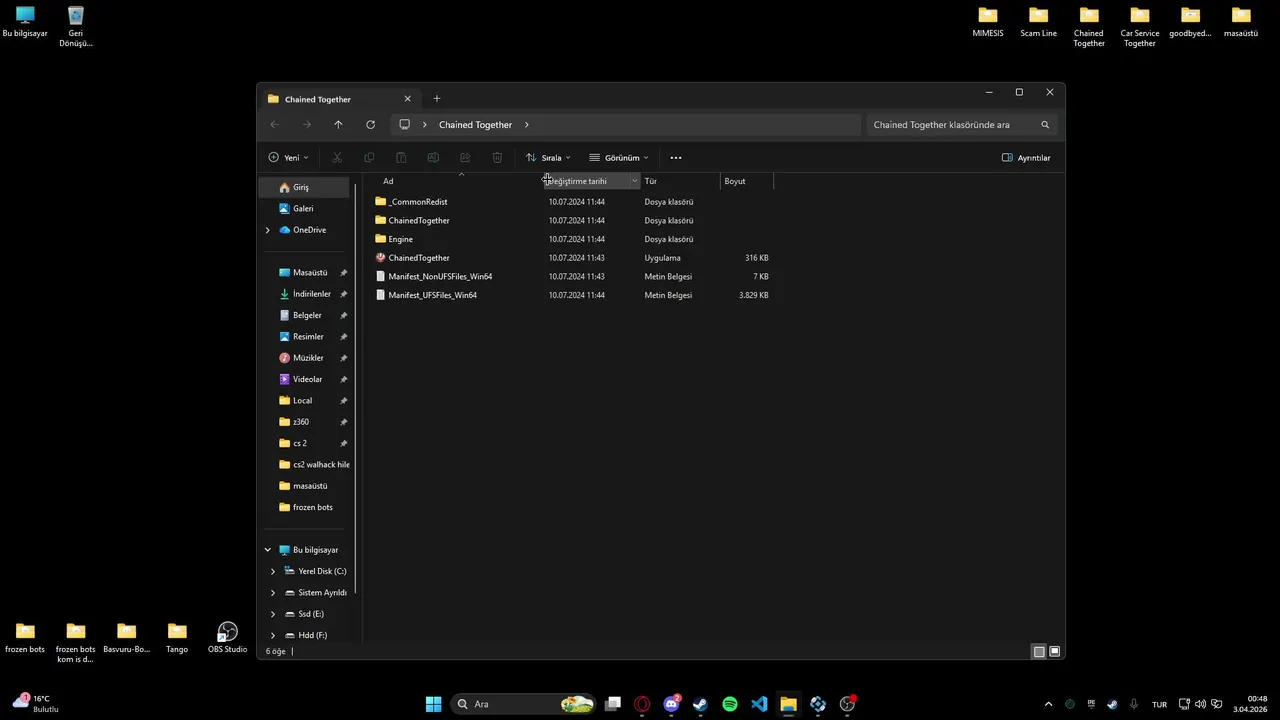Click the Share icon in the toolbar

pos(465,158)
